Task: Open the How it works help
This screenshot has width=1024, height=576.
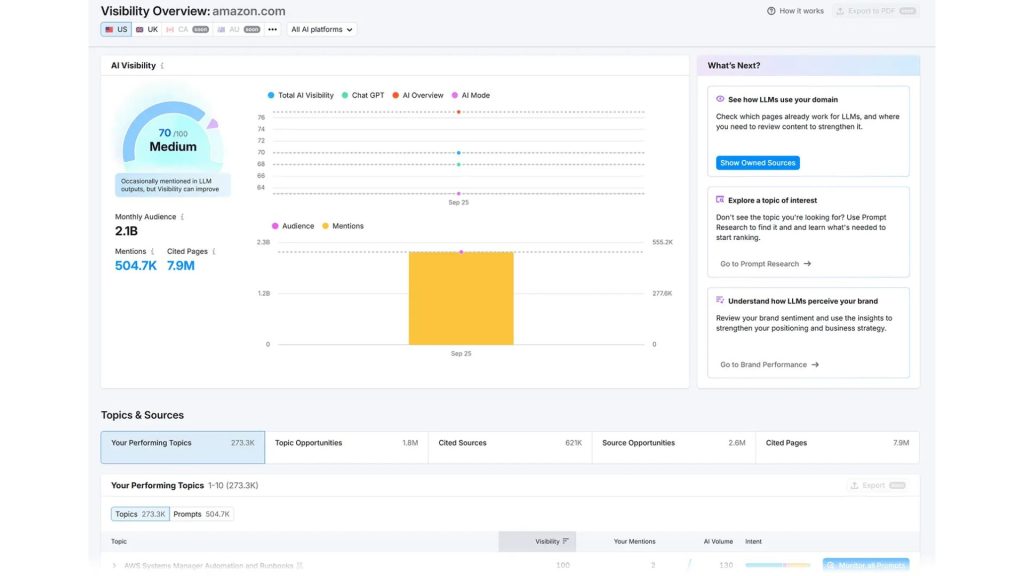Action: pos(795,11)
